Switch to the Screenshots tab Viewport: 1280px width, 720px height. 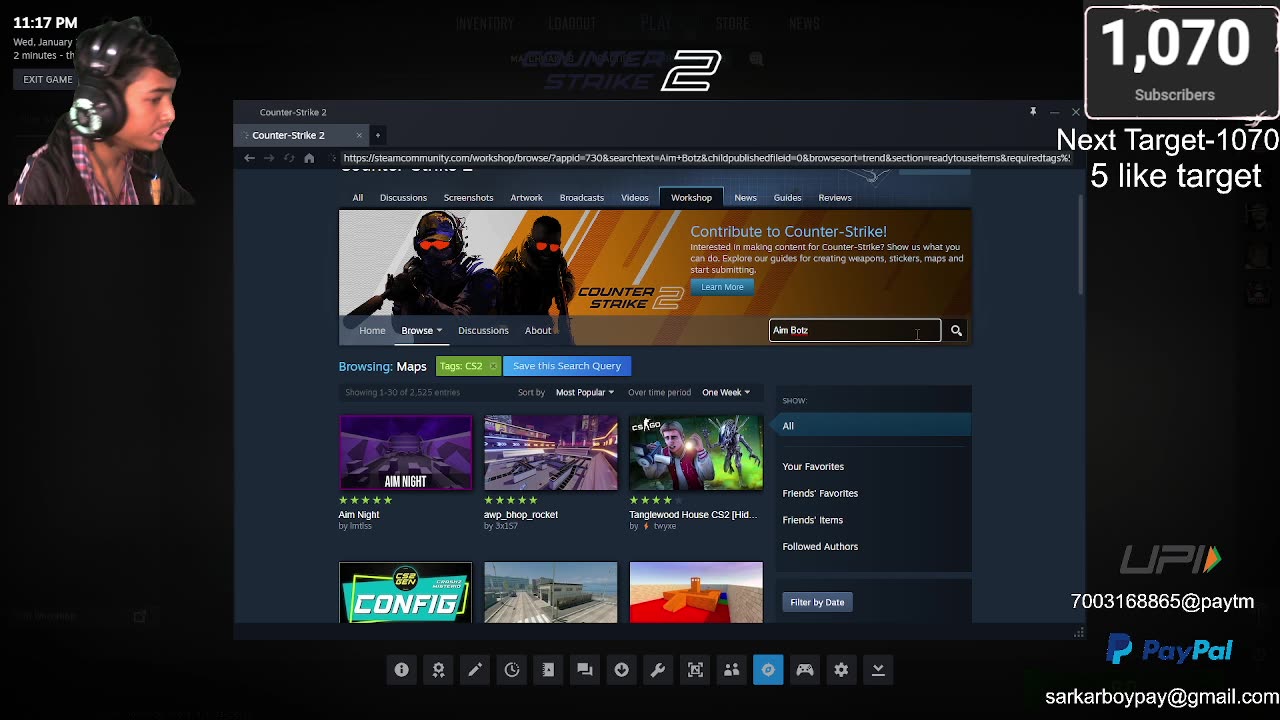468,198
